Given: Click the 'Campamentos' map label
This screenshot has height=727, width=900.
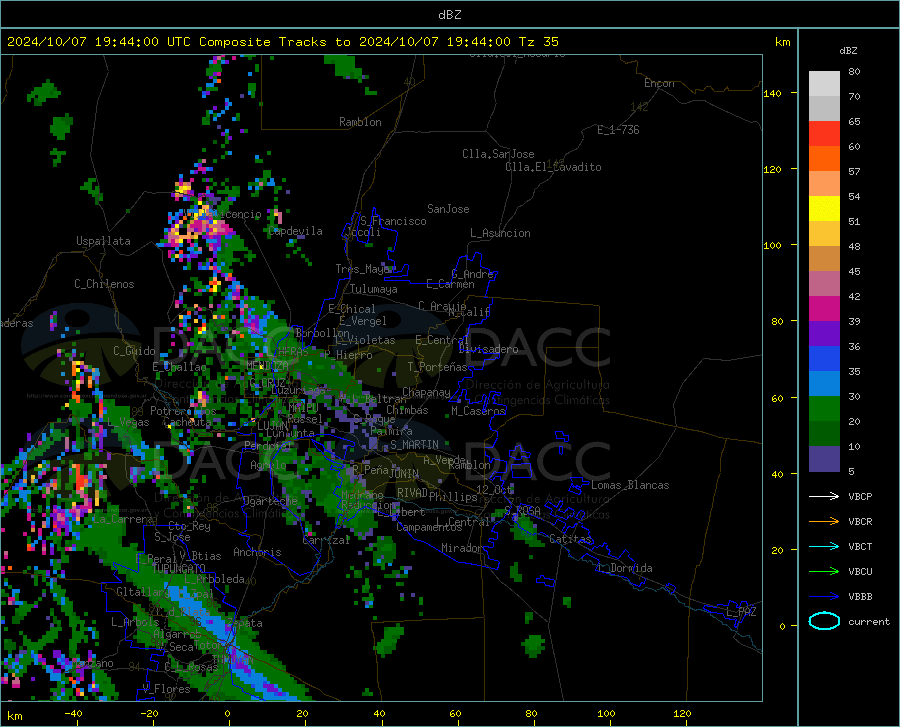Looking at the screenshot, I should pos(429,527).
